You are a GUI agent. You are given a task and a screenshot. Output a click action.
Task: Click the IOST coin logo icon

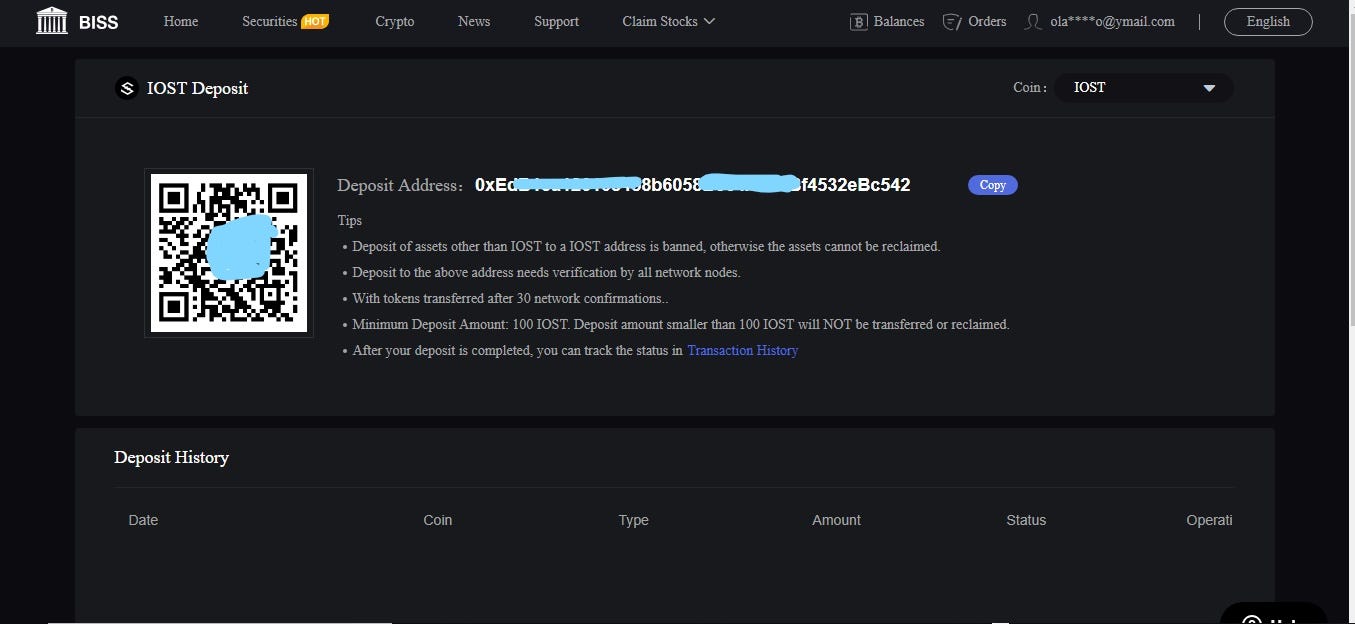coord(126,88)
